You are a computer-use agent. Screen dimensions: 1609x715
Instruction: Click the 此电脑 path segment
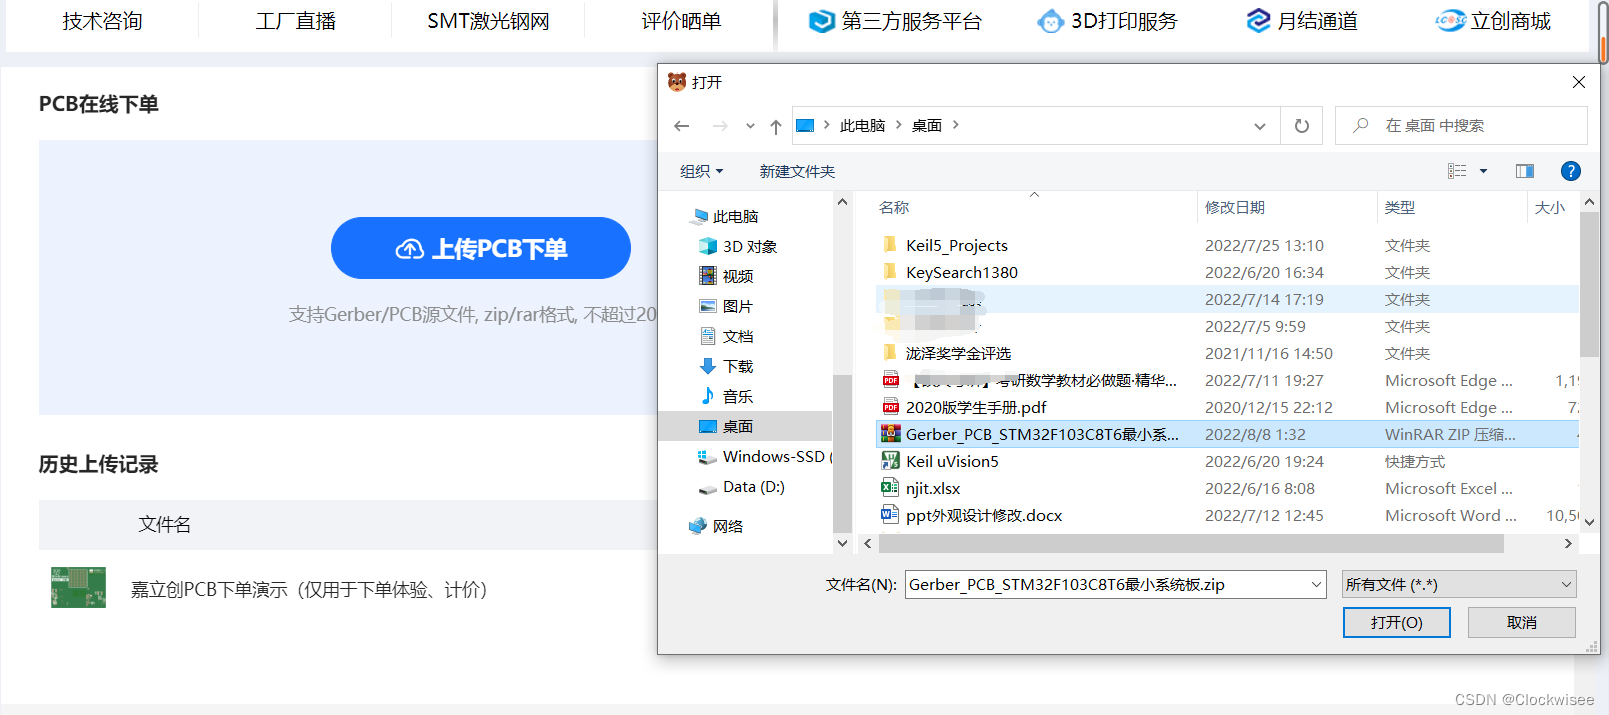click(x=862, y=126)
